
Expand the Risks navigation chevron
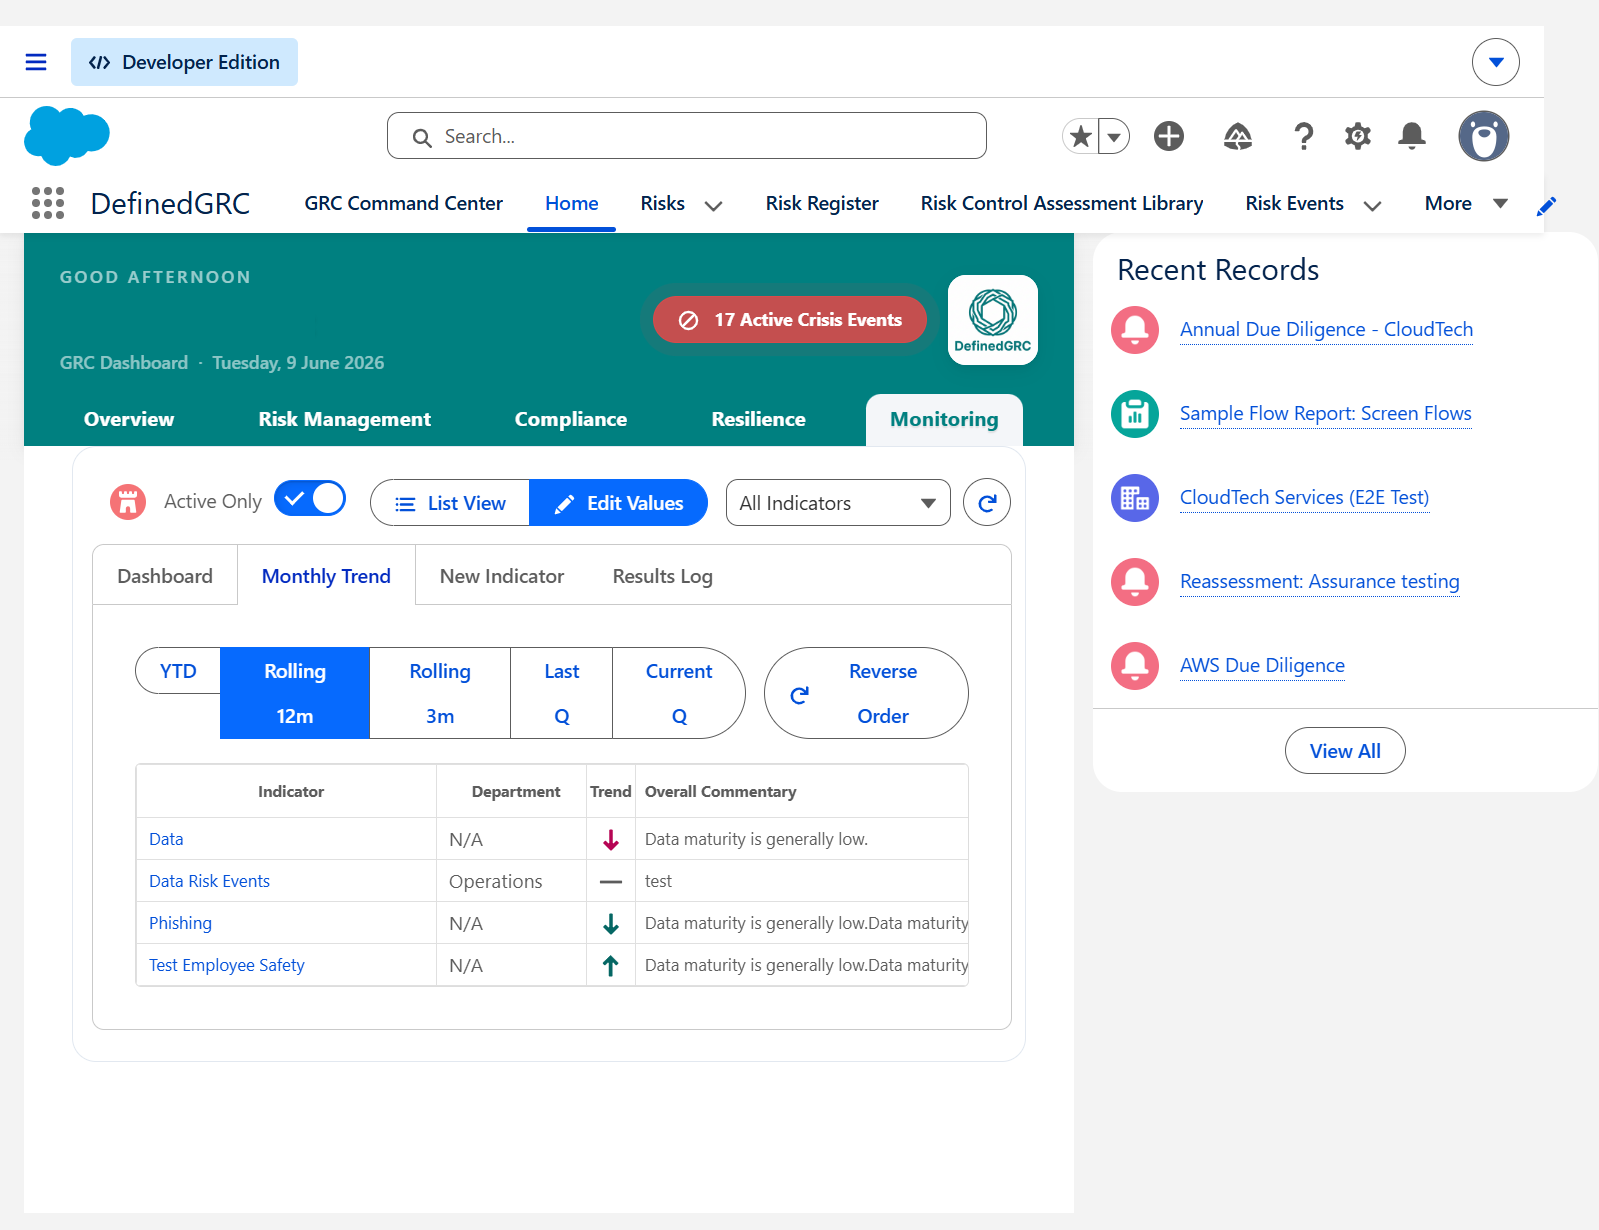(713, 205)
